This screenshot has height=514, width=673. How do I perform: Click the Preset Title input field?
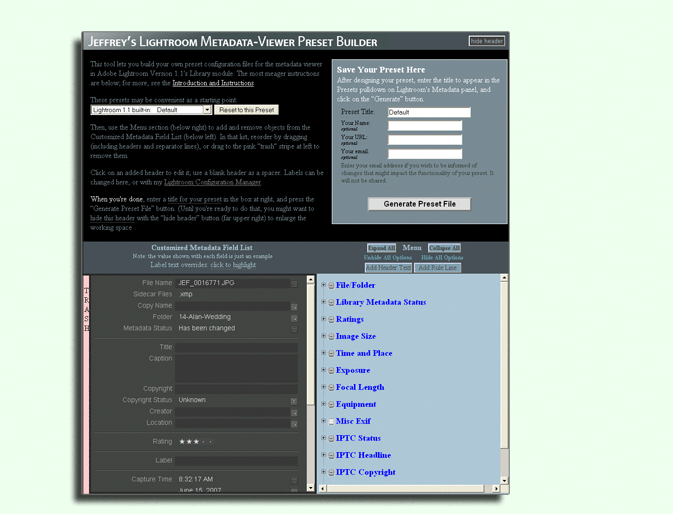pyautogui.click(x=429, y=112)
